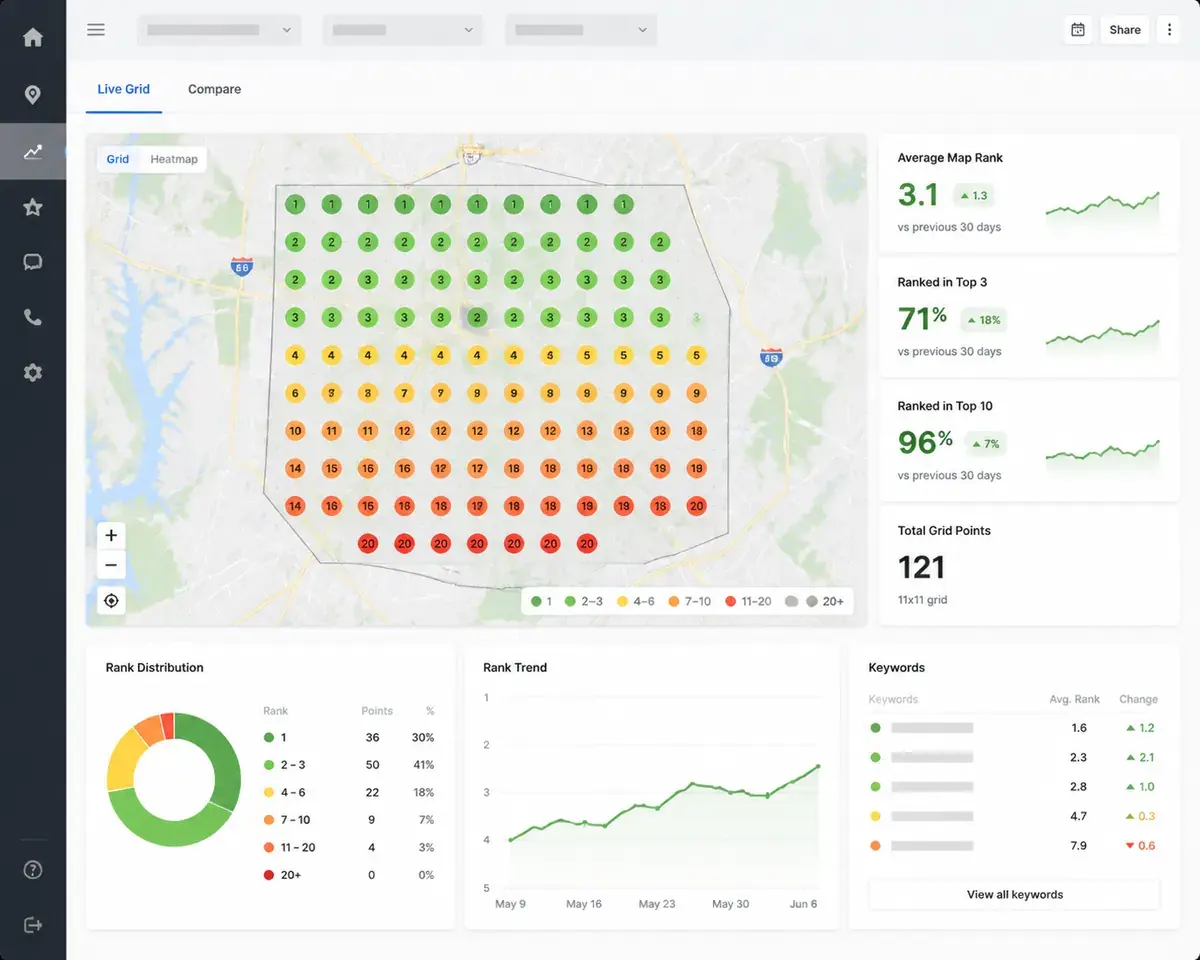This screenshot has width=1200, height=960.
Task: Select the Grid map view
Action: pyautogui.click(x=118, y=159)
